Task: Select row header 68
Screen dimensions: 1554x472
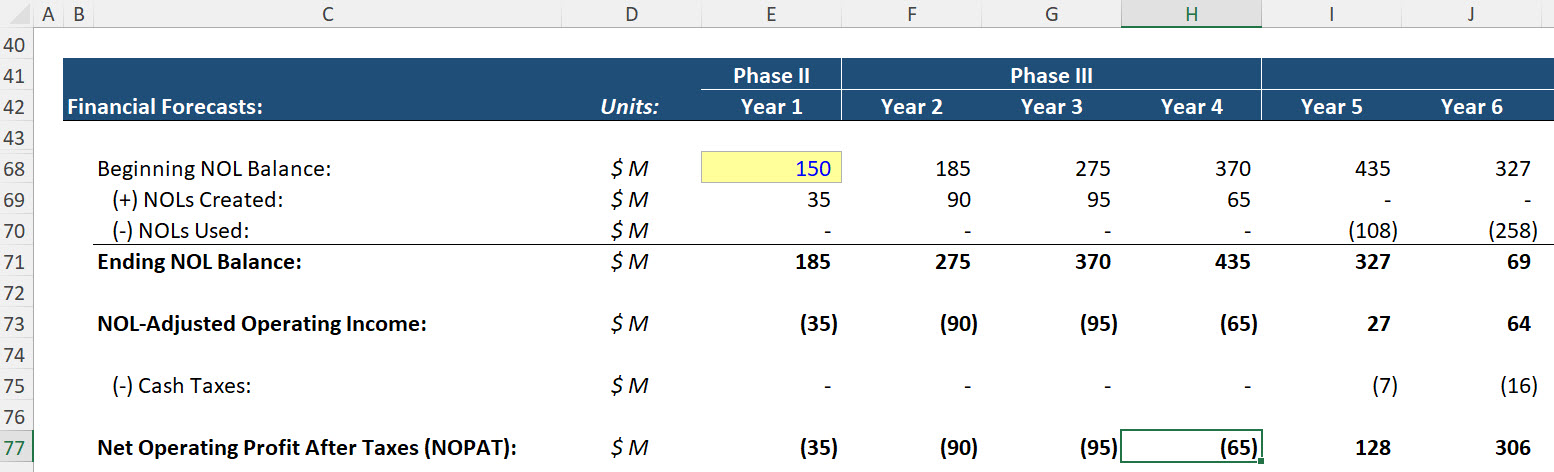Action: [x=17, y=169]
